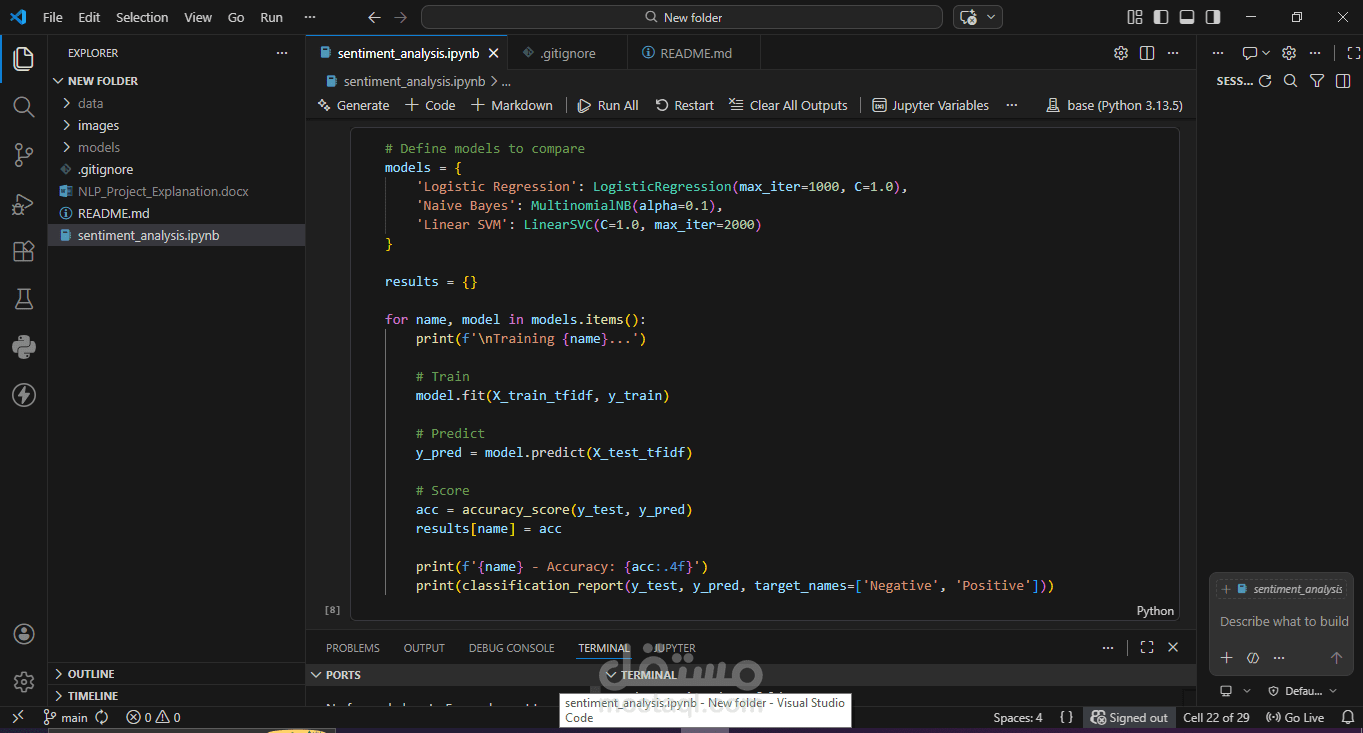The width and height of the screenshot is (1363, 733).
Task: Open the Extensions view
Action: (23, 251)
